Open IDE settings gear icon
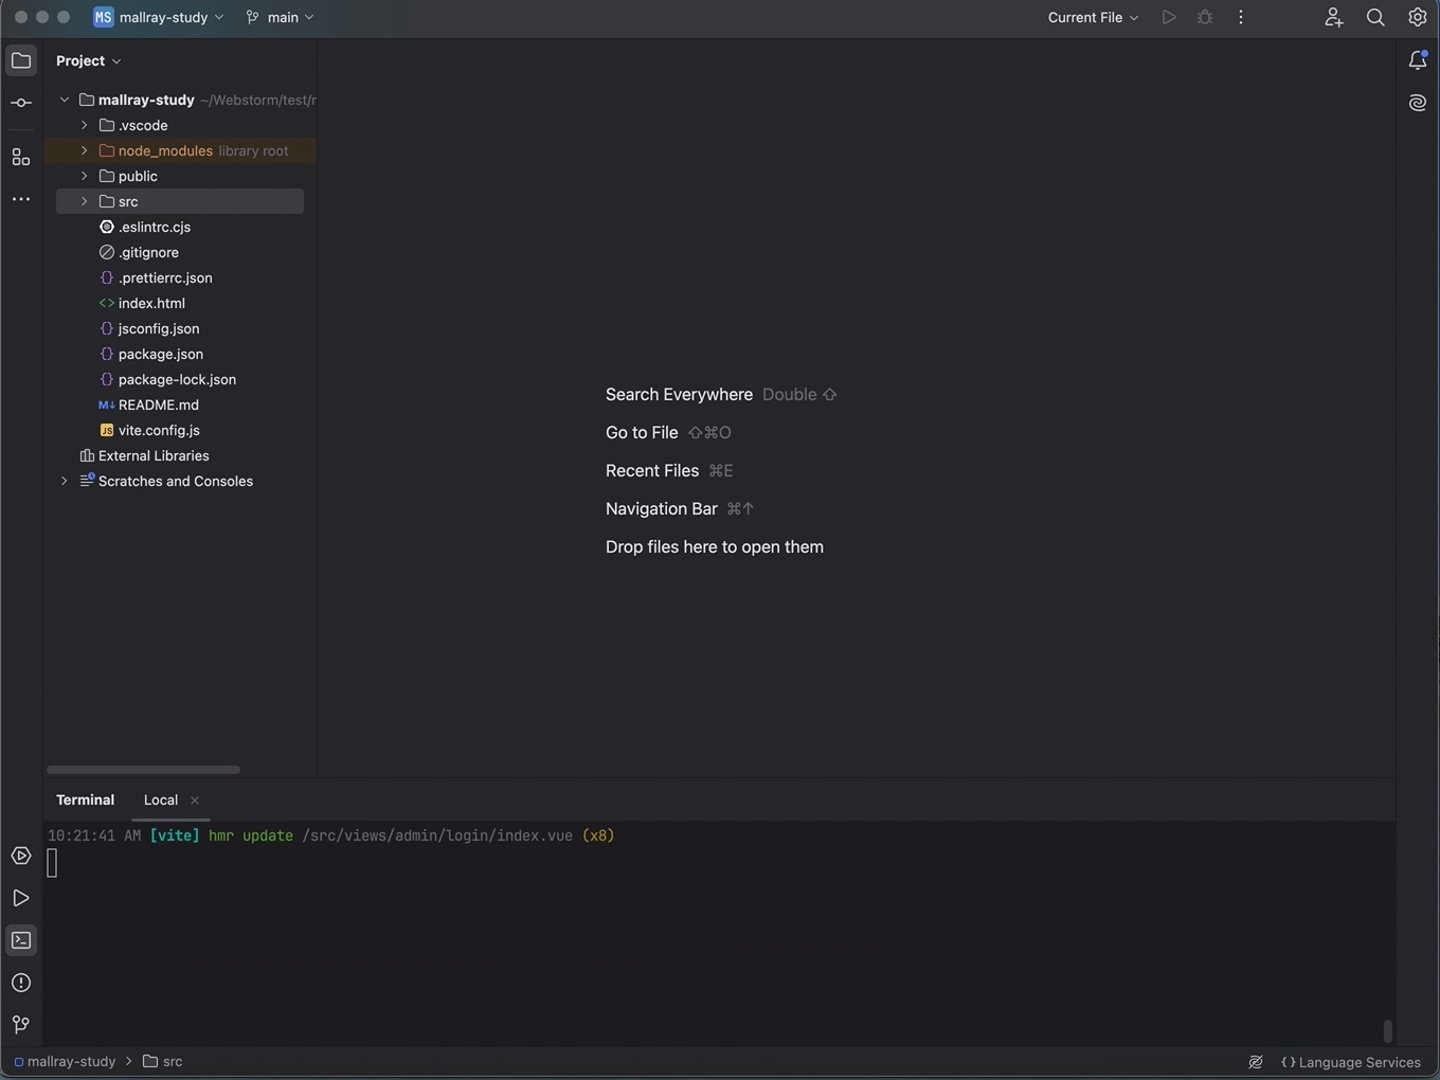 pyautogui.click(x=1417, y=17)
